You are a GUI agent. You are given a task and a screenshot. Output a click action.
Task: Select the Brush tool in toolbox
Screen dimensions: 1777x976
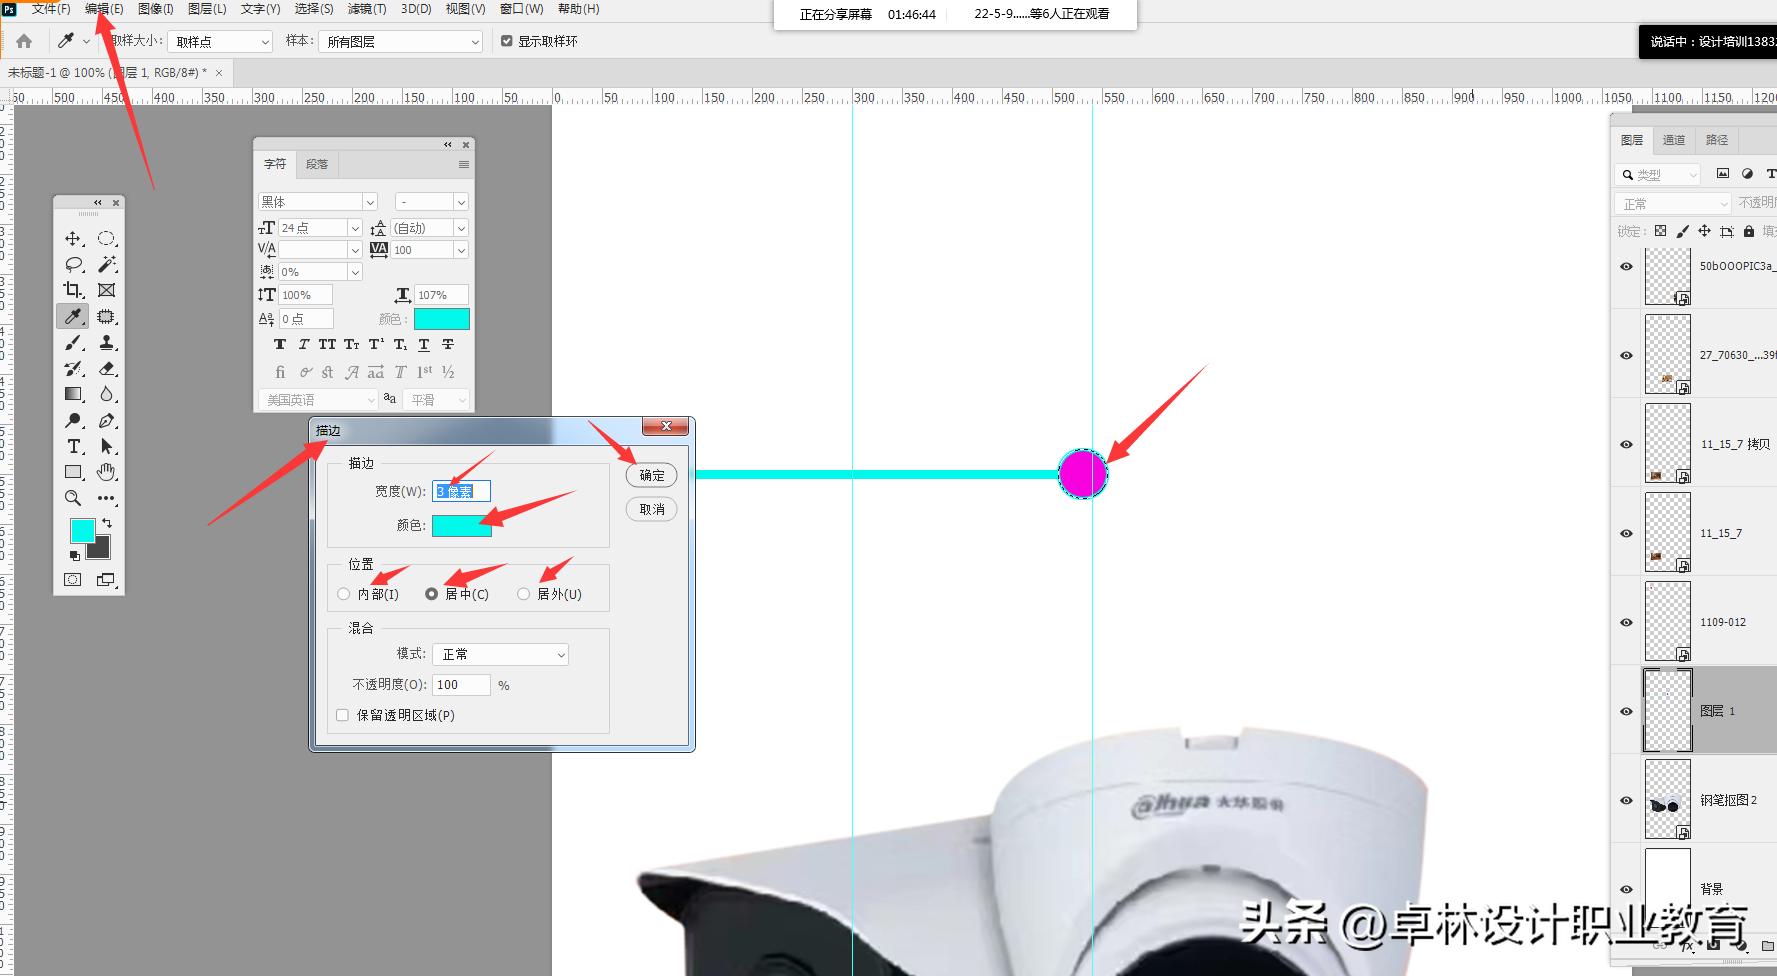click(73, 343)
